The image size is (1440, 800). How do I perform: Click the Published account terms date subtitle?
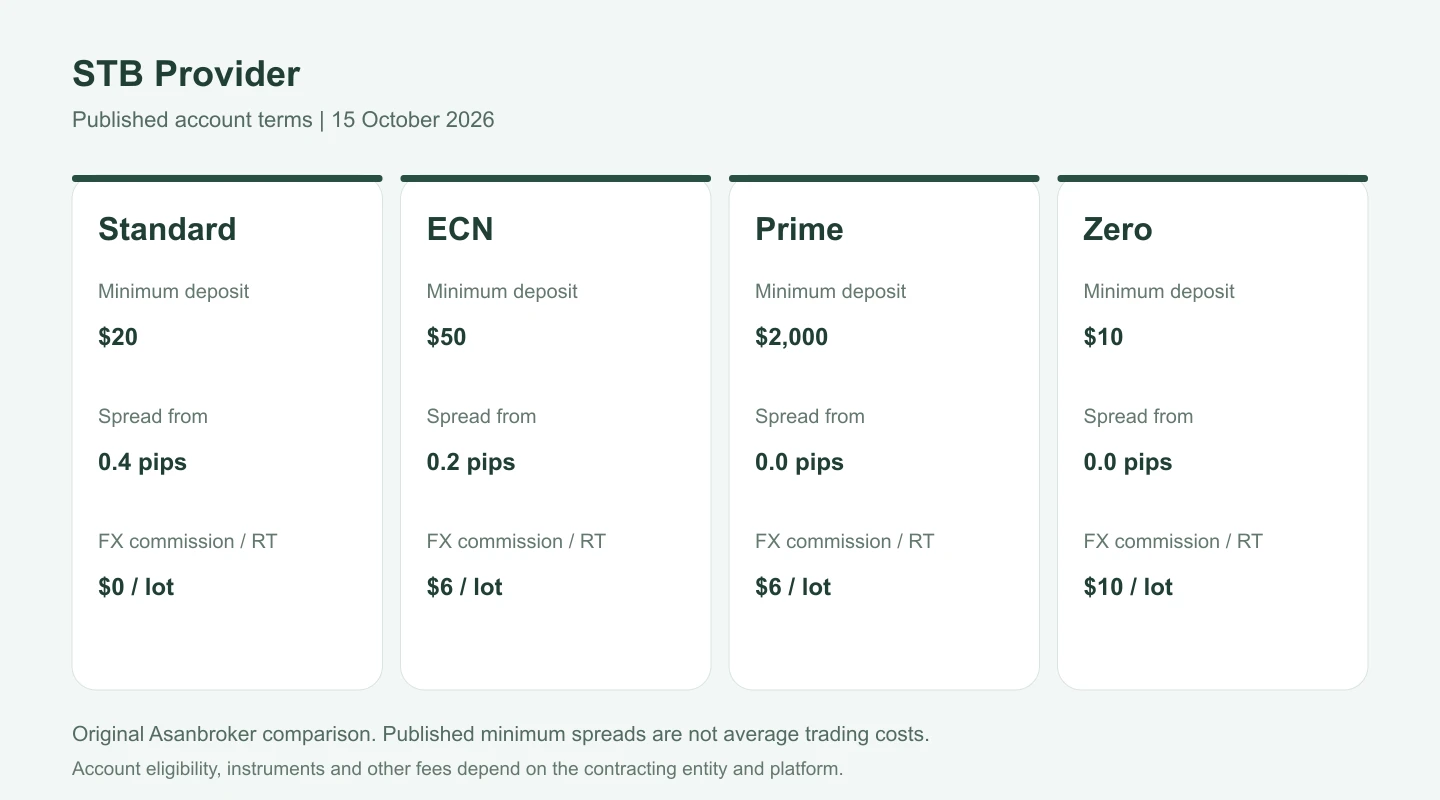[x=283, y=120]
